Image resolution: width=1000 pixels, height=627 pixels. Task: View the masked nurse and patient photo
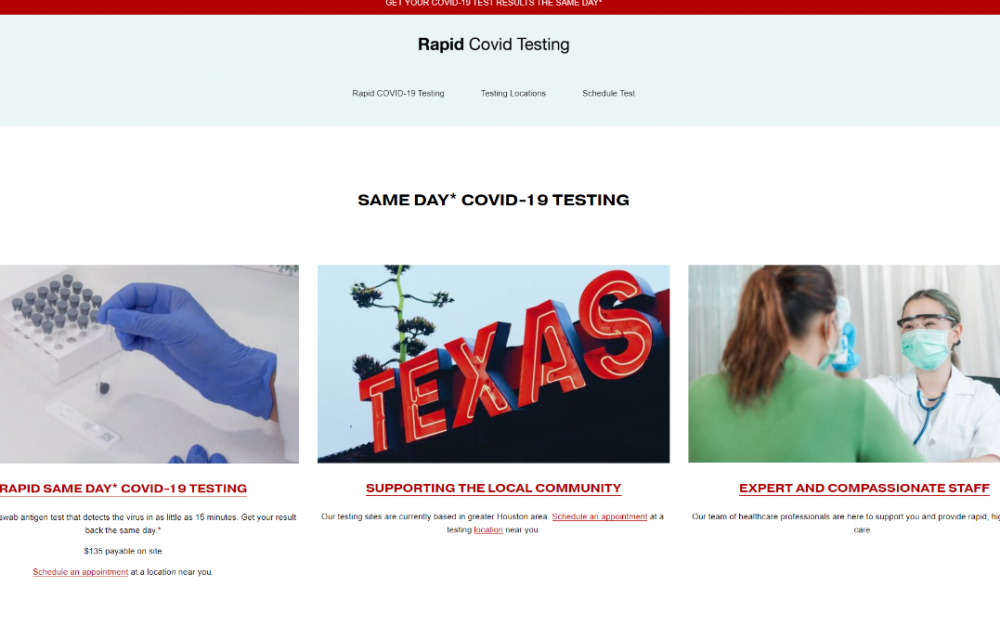pyautogui.click(x=844, y=364)
